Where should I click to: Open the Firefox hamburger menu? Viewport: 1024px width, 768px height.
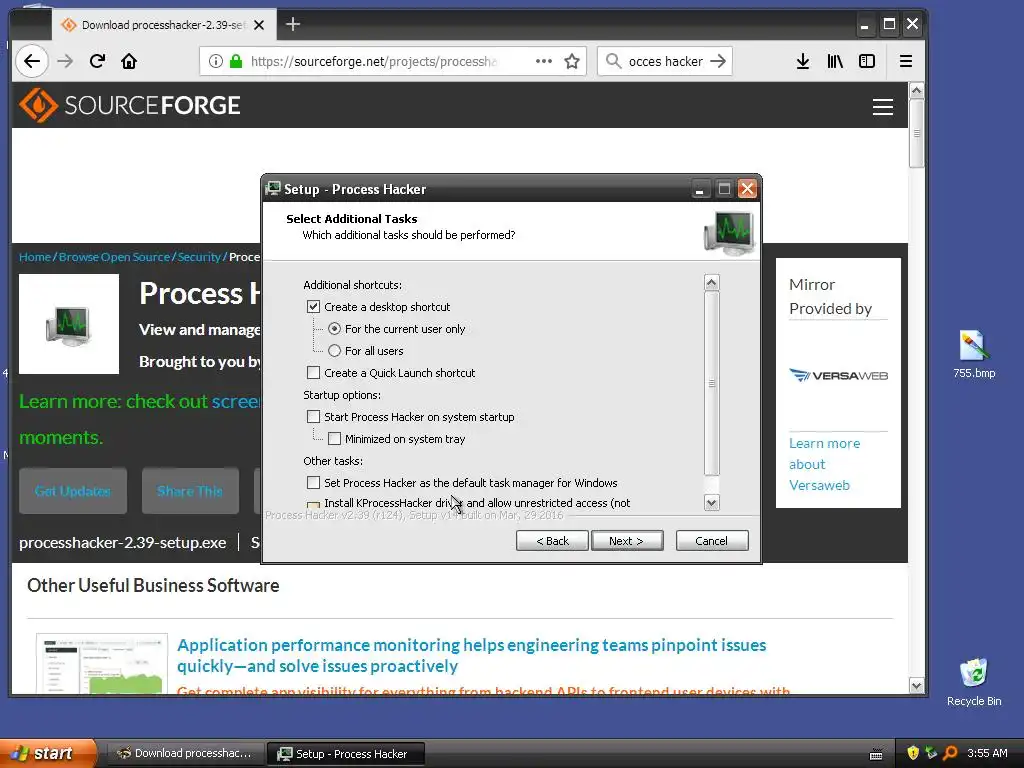[906, 61]
